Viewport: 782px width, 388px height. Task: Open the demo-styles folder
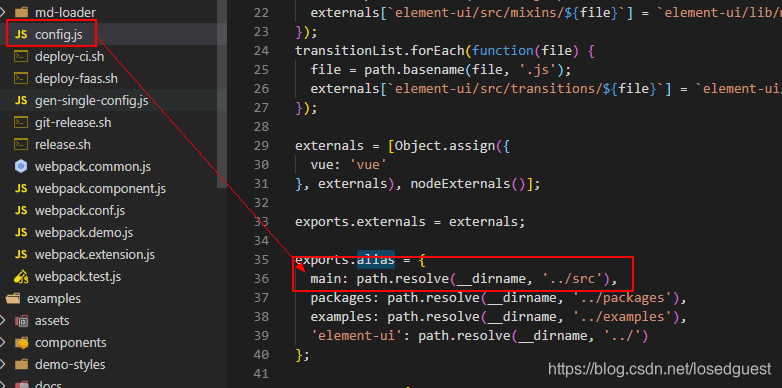coord(70,365)
